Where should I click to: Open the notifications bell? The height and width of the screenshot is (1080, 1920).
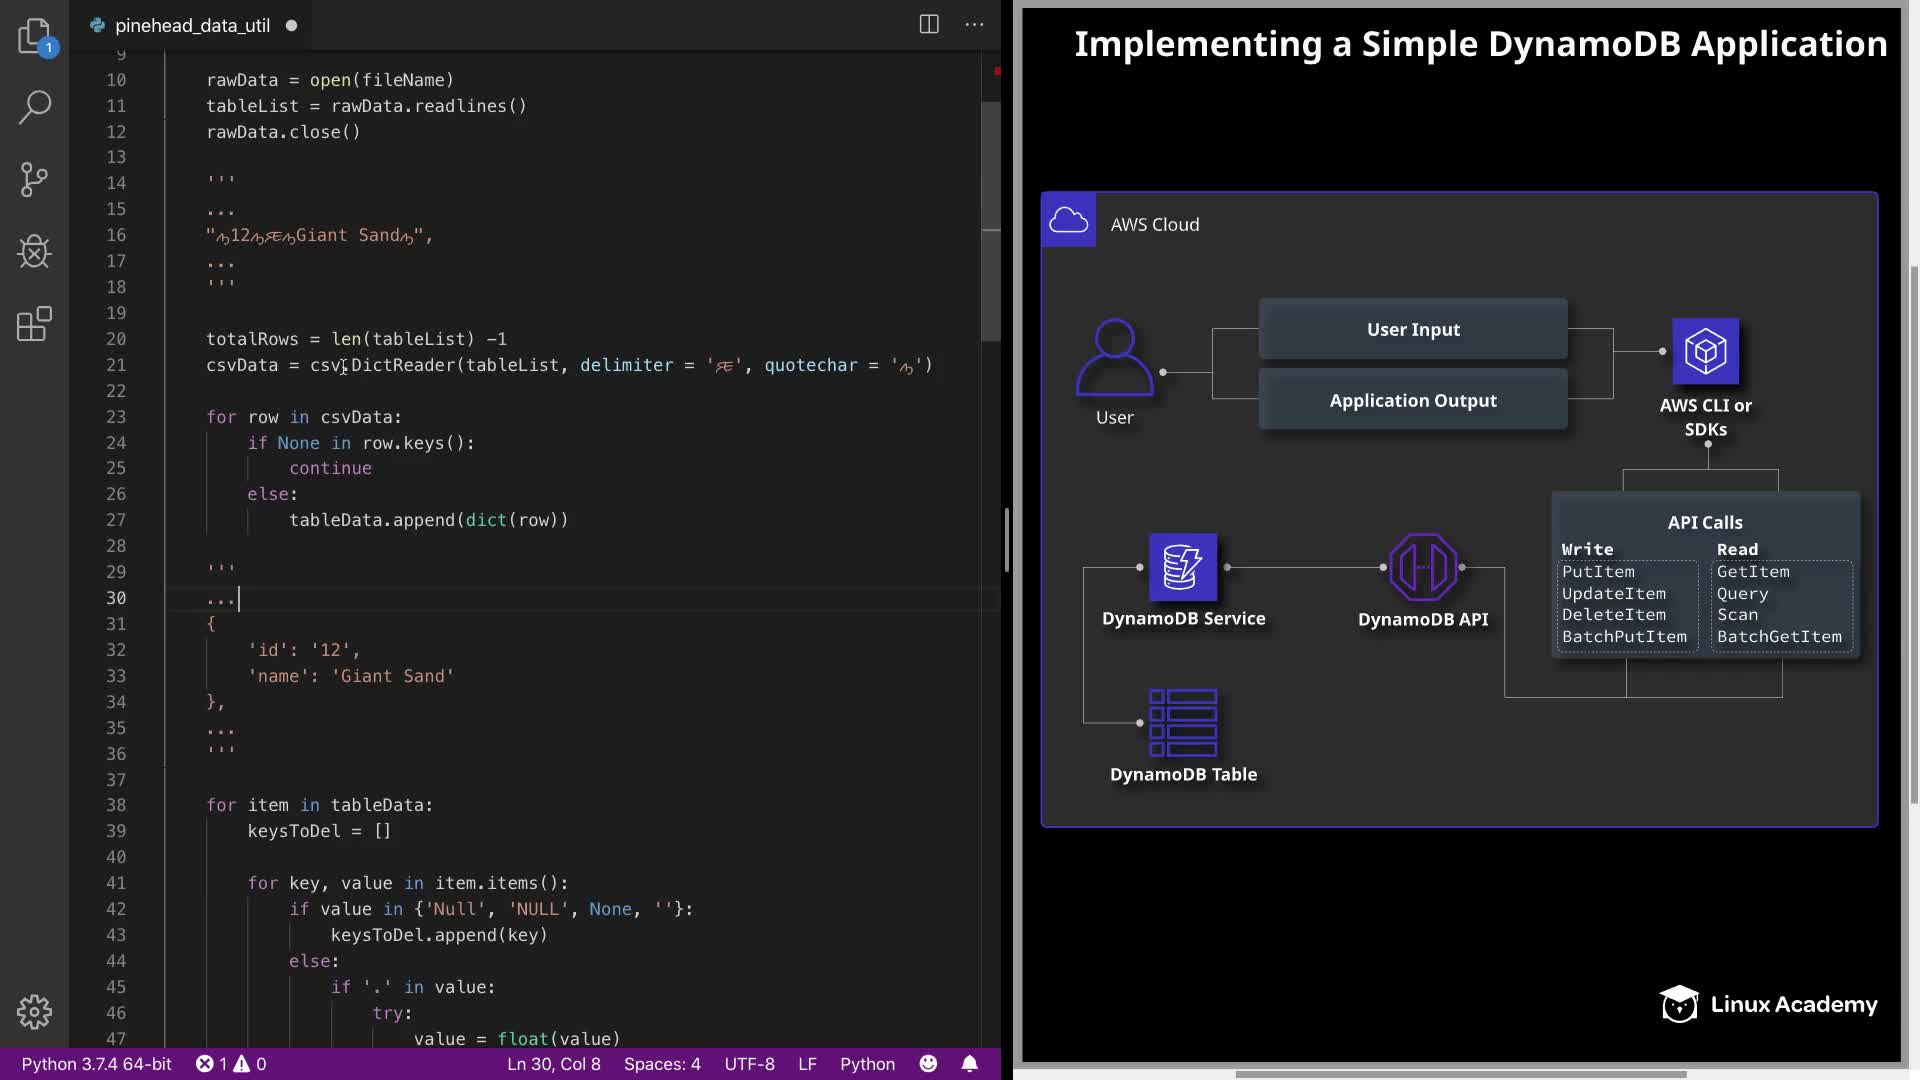(x=969, y=1064)
